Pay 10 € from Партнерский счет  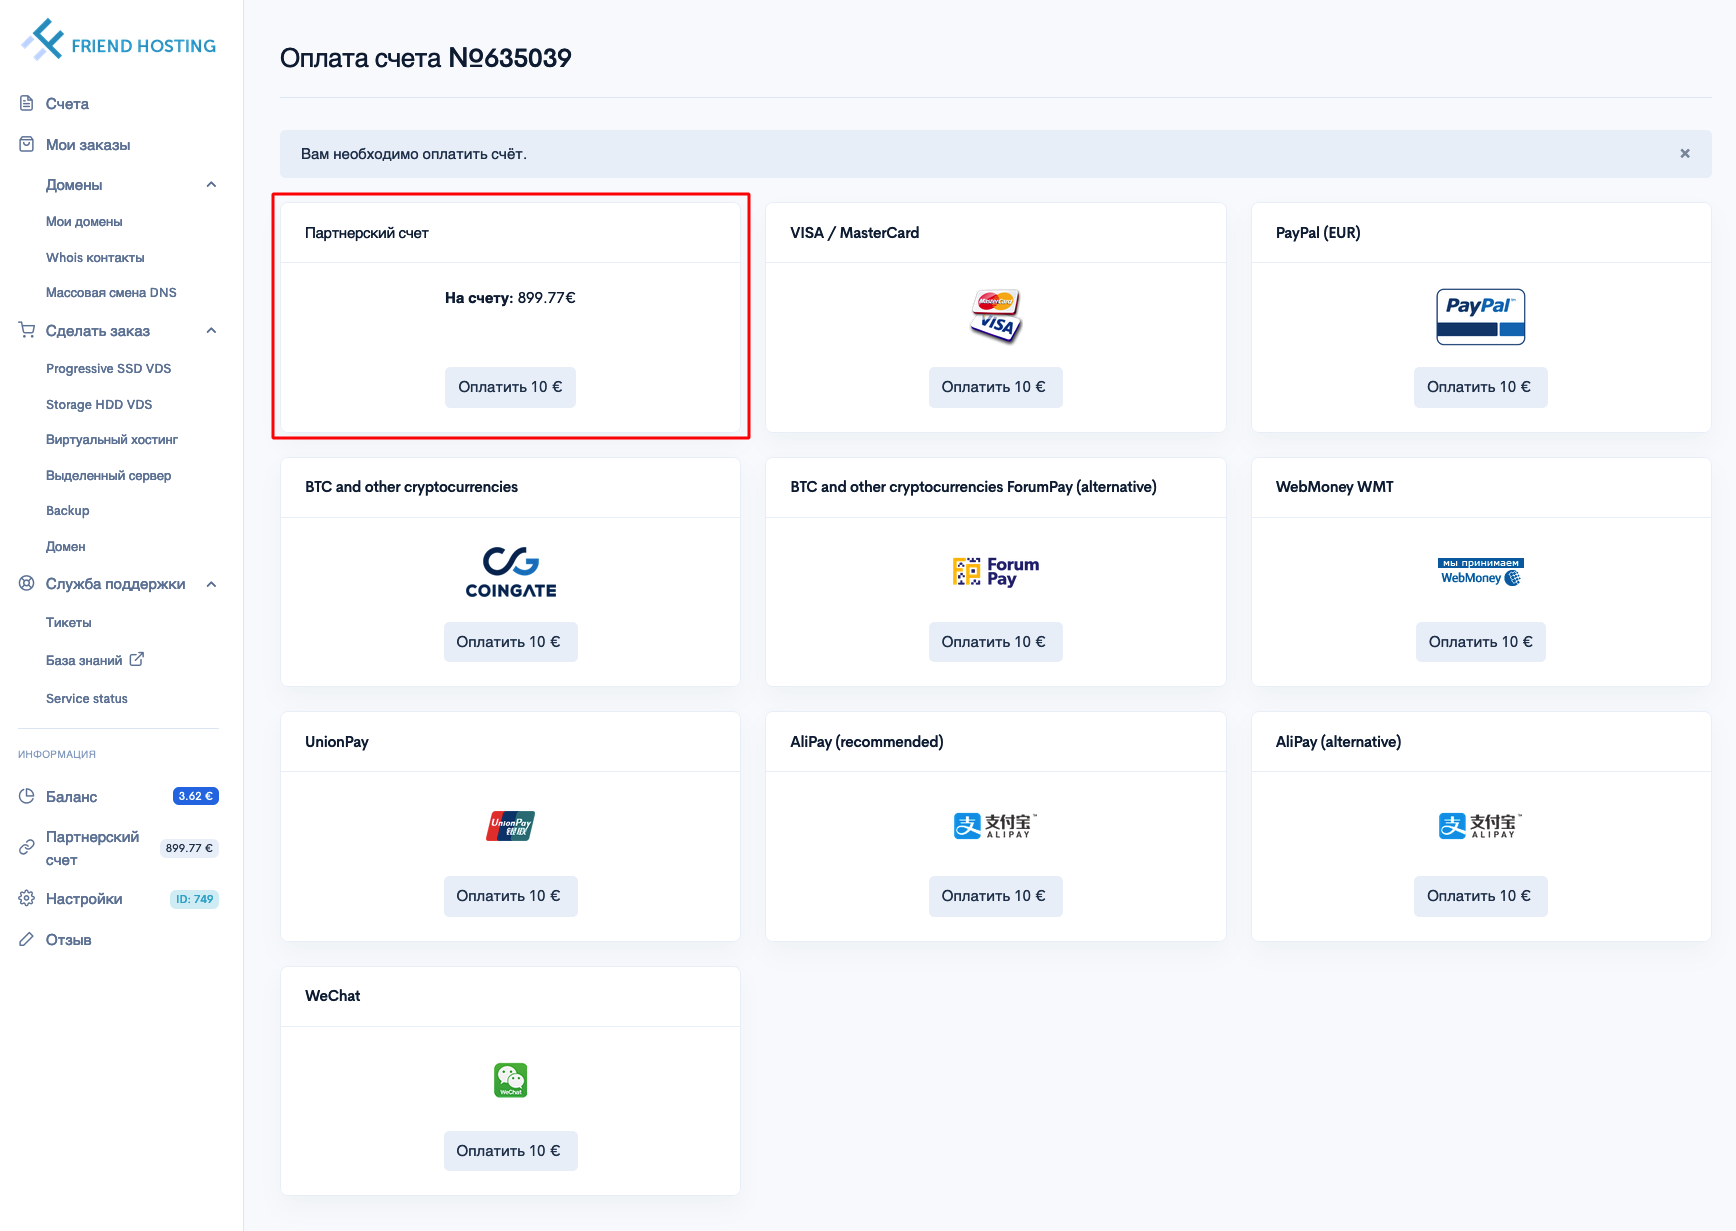pos(510,387)
